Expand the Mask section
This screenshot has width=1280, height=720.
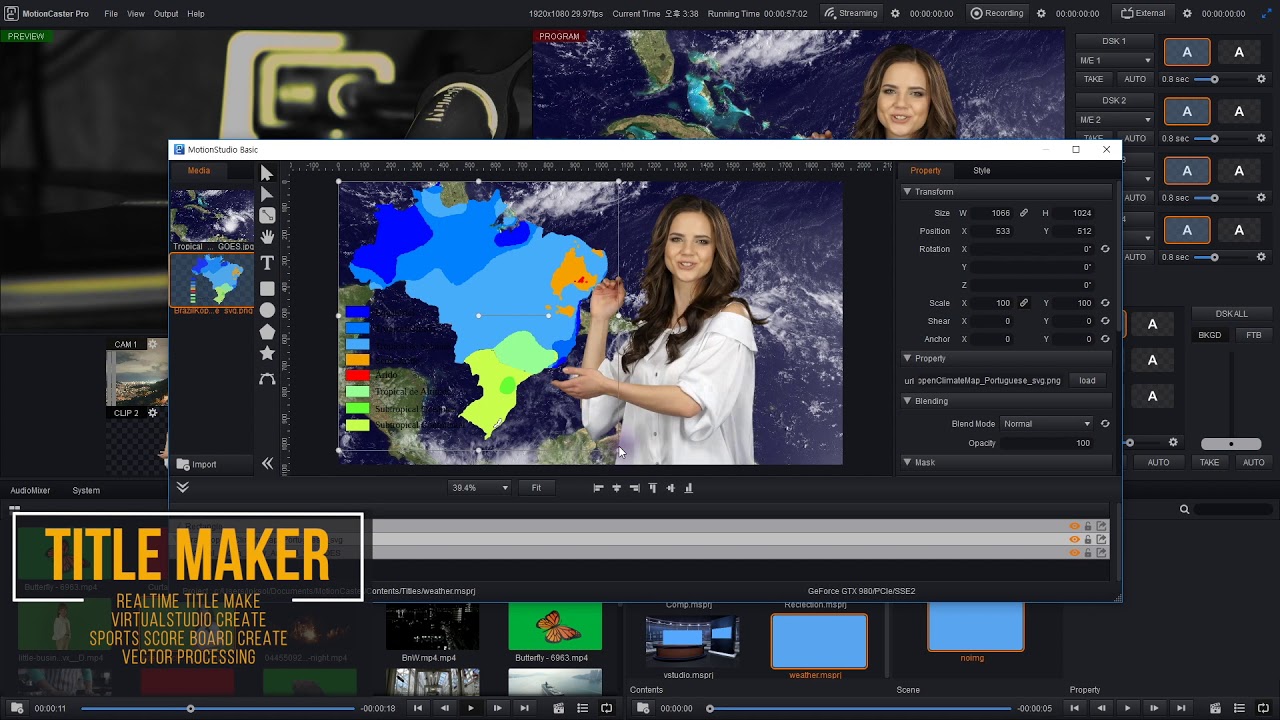click(x=908, y=462)
